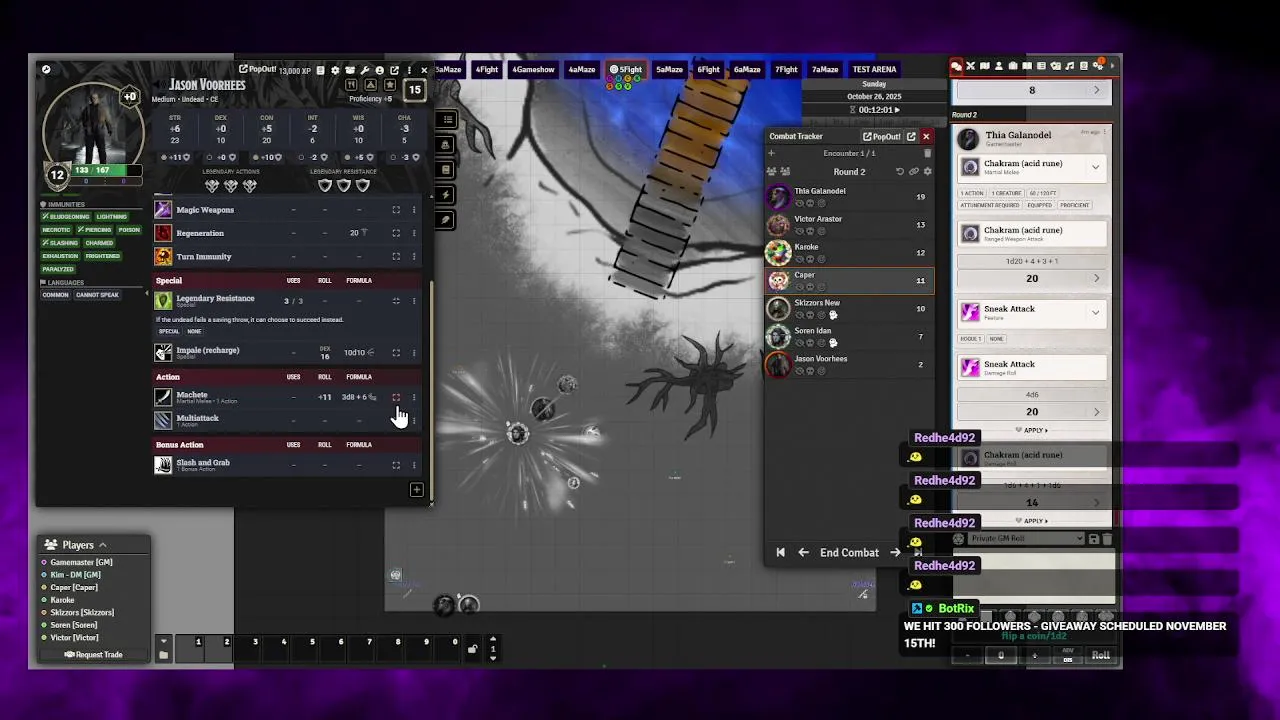Click PopOut! on Jason Voorhees sheet
The height and width of the screenshot is (720, 1280).
(x=258, y=69)
